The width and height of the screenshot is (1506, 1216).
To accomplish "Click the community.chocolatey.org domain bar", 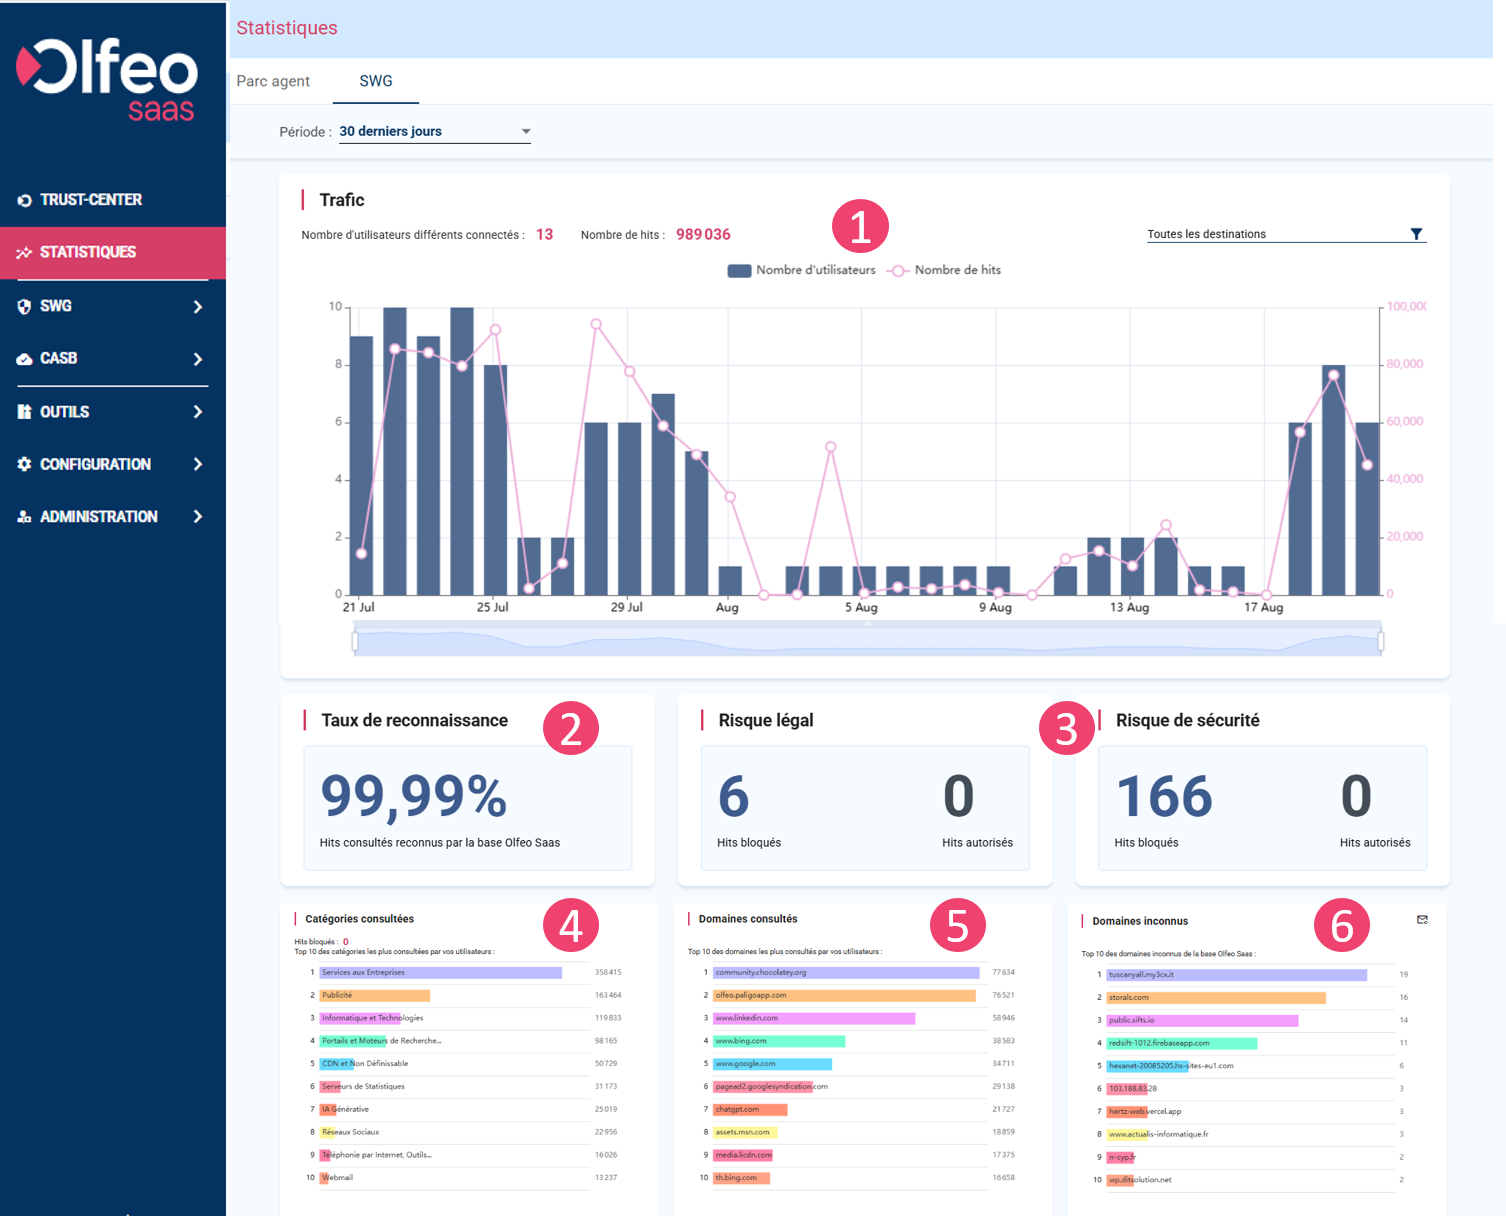I will tap(846, 973).
